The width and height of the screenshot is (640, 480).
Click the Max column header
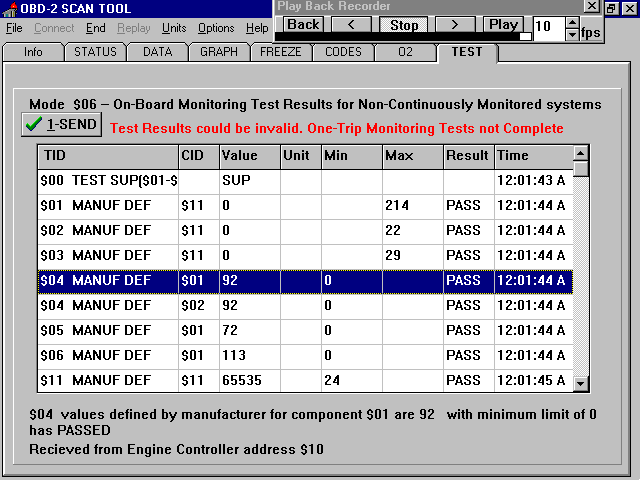pos(413,156)
